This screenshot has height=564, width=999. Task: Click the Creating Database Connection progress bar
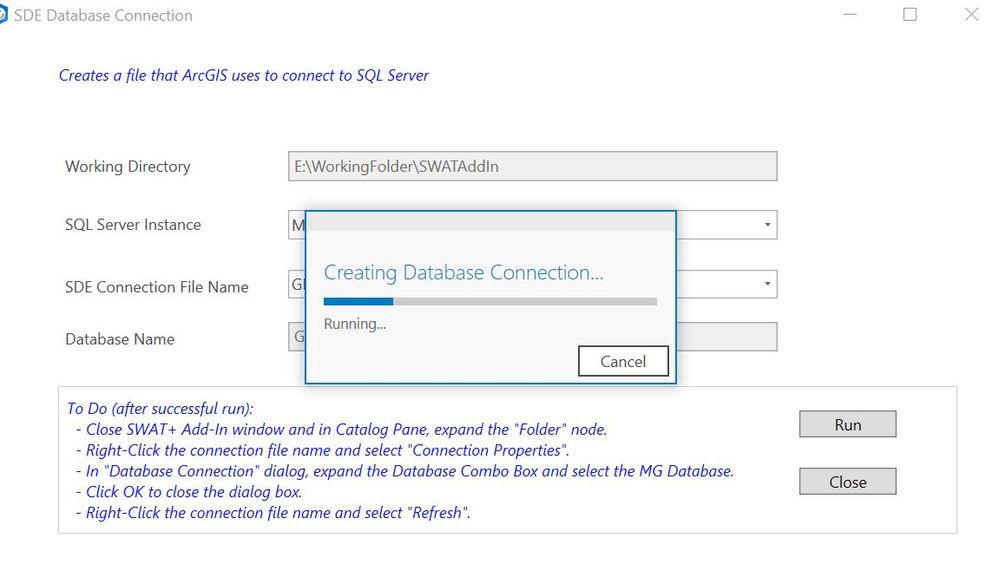coord(490,301)
